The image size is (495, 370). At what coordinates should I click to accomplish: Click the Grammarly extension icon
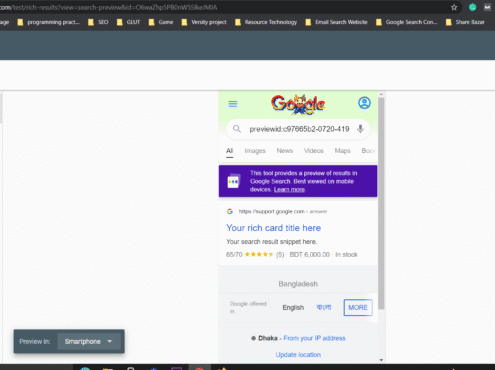click(x=472, y=7)
